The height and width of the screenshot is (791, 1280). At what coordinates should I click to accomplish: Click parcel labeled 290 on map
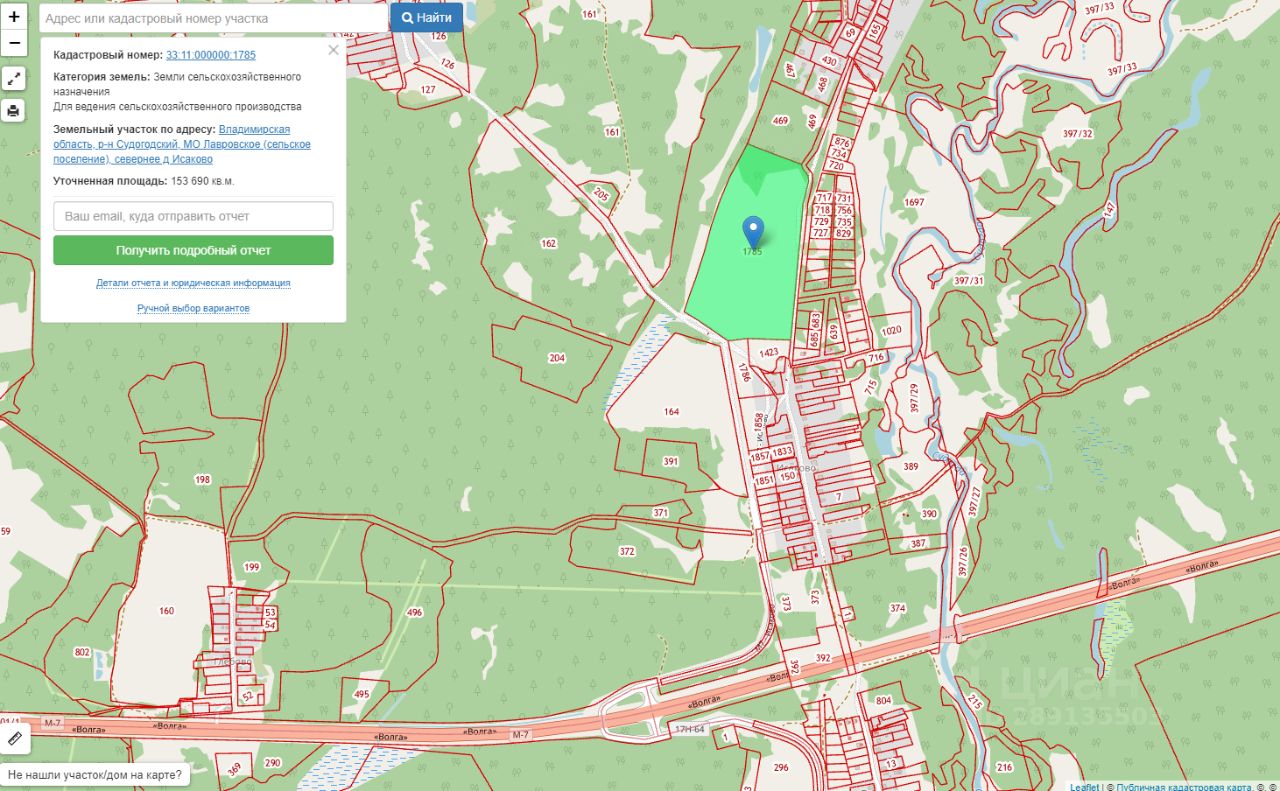click(272, 762)
